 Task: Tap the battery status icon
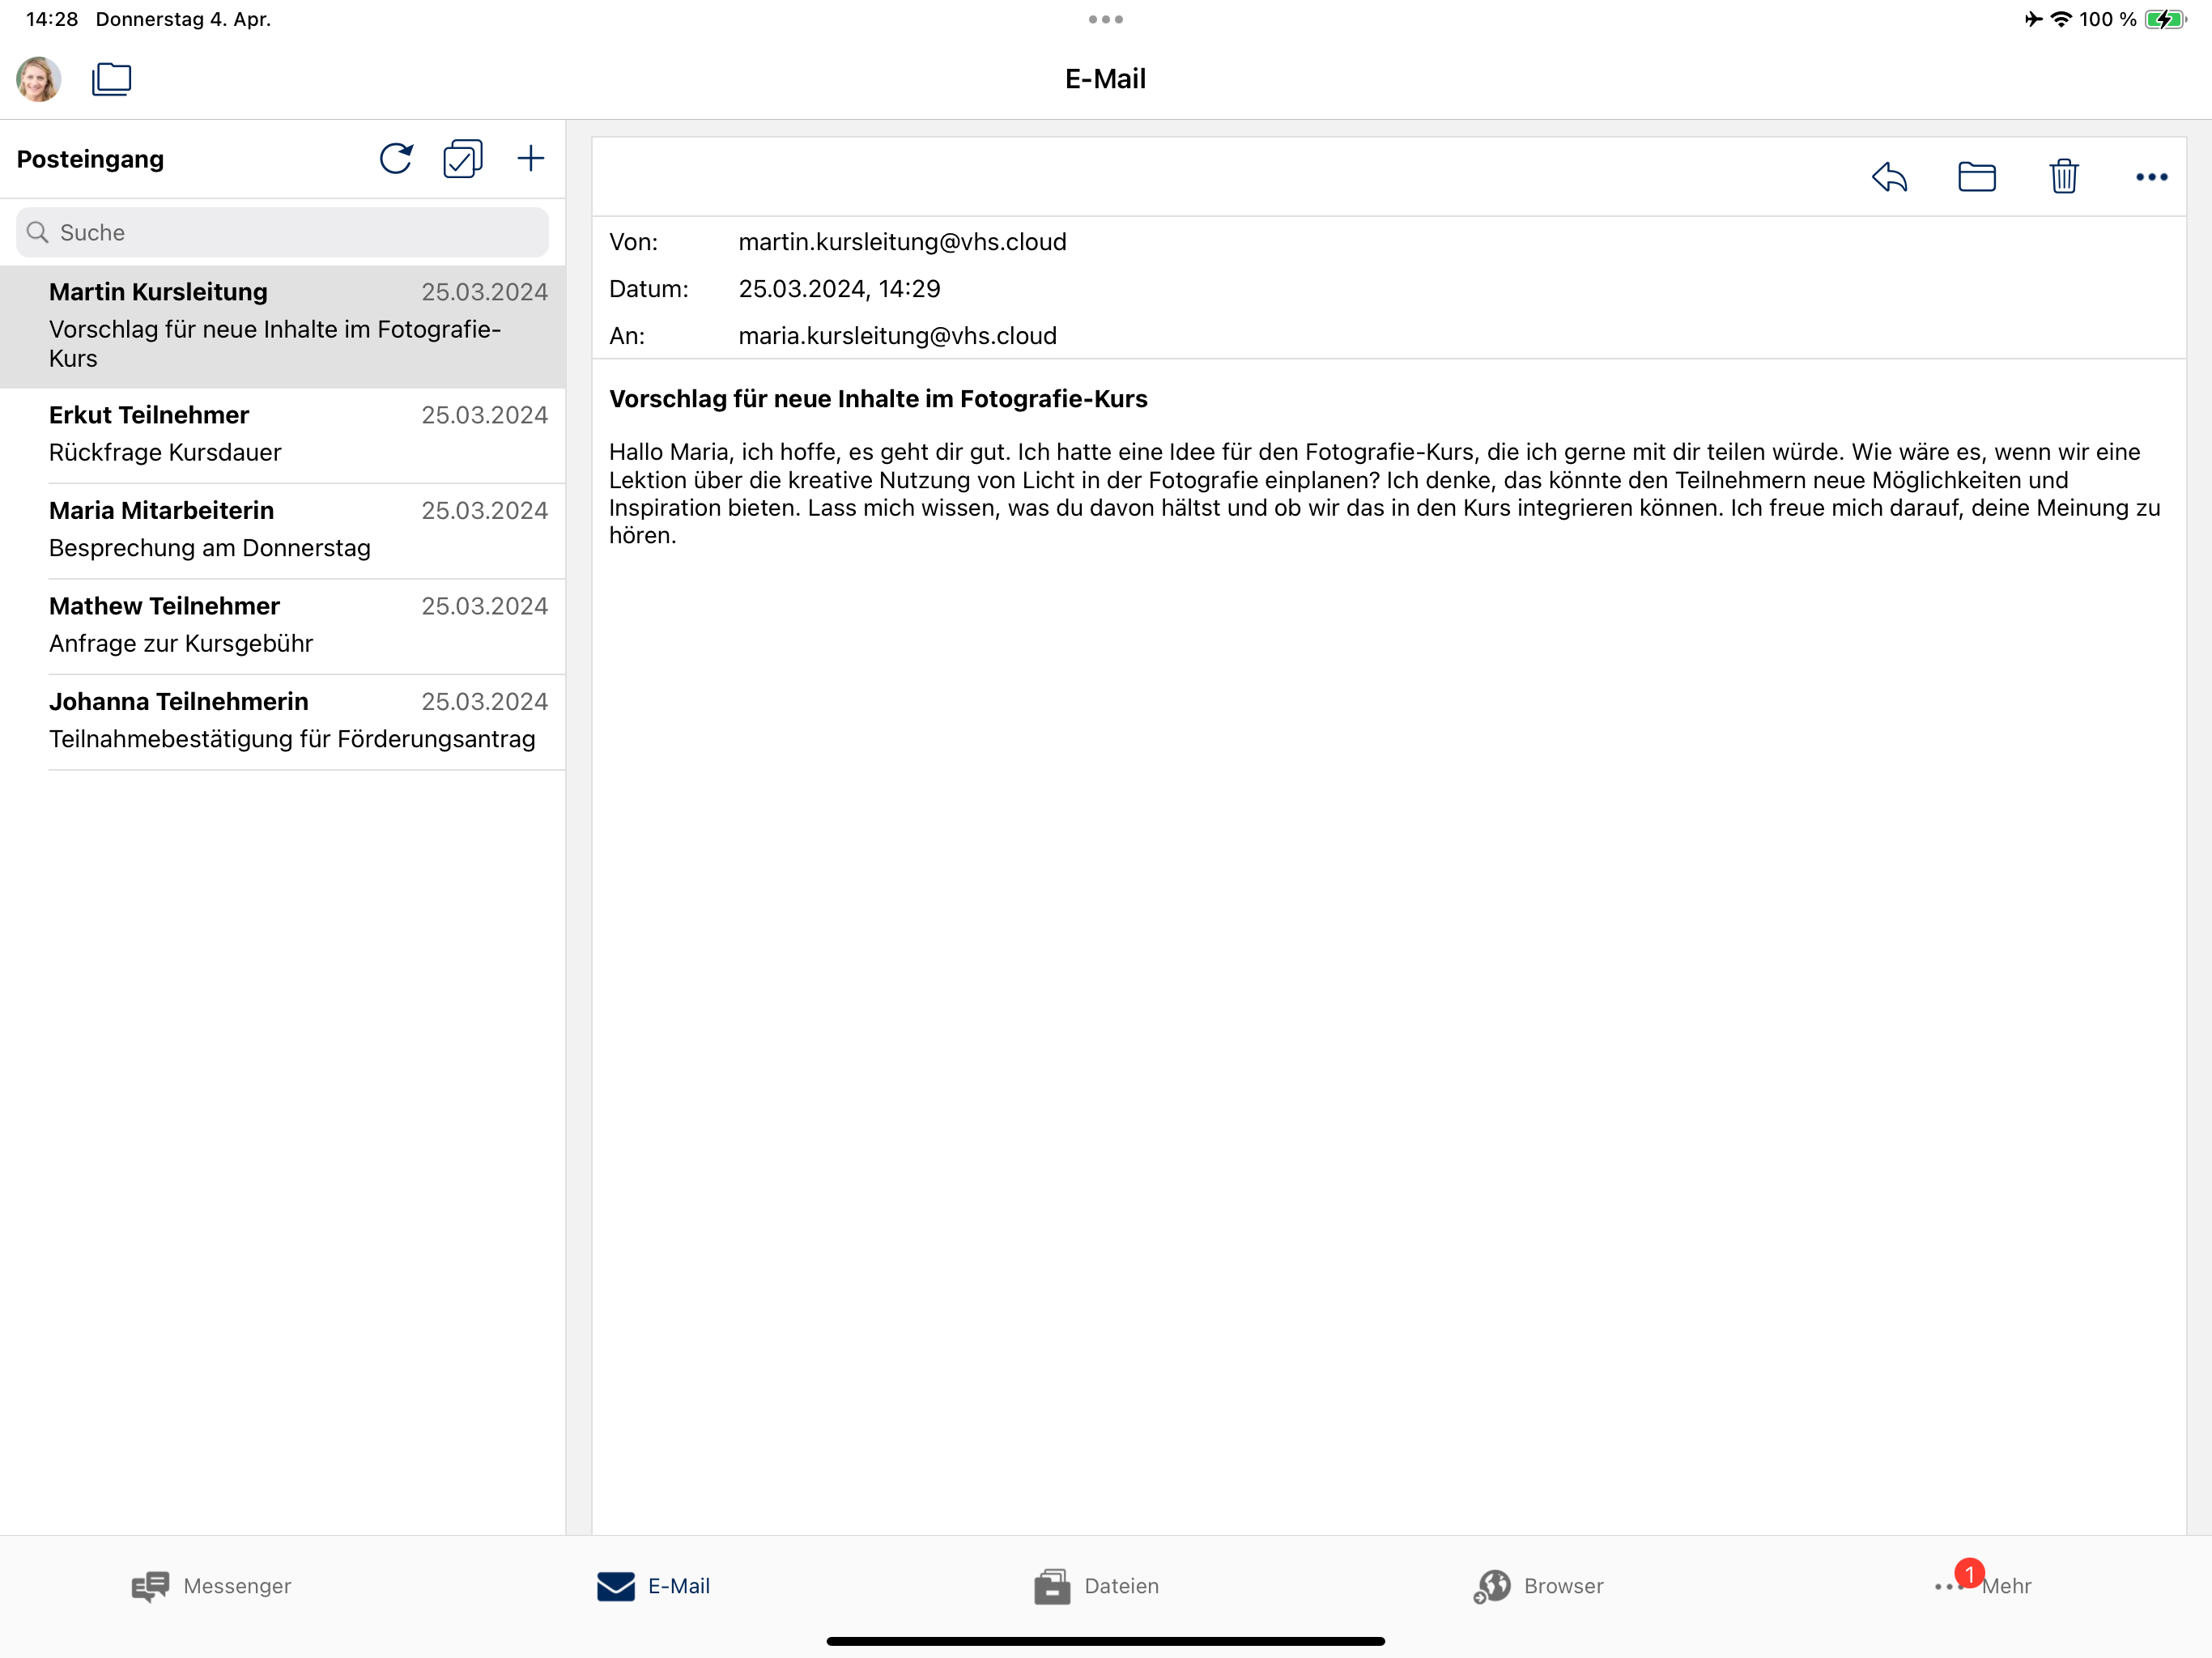[x=2166, y=19]
